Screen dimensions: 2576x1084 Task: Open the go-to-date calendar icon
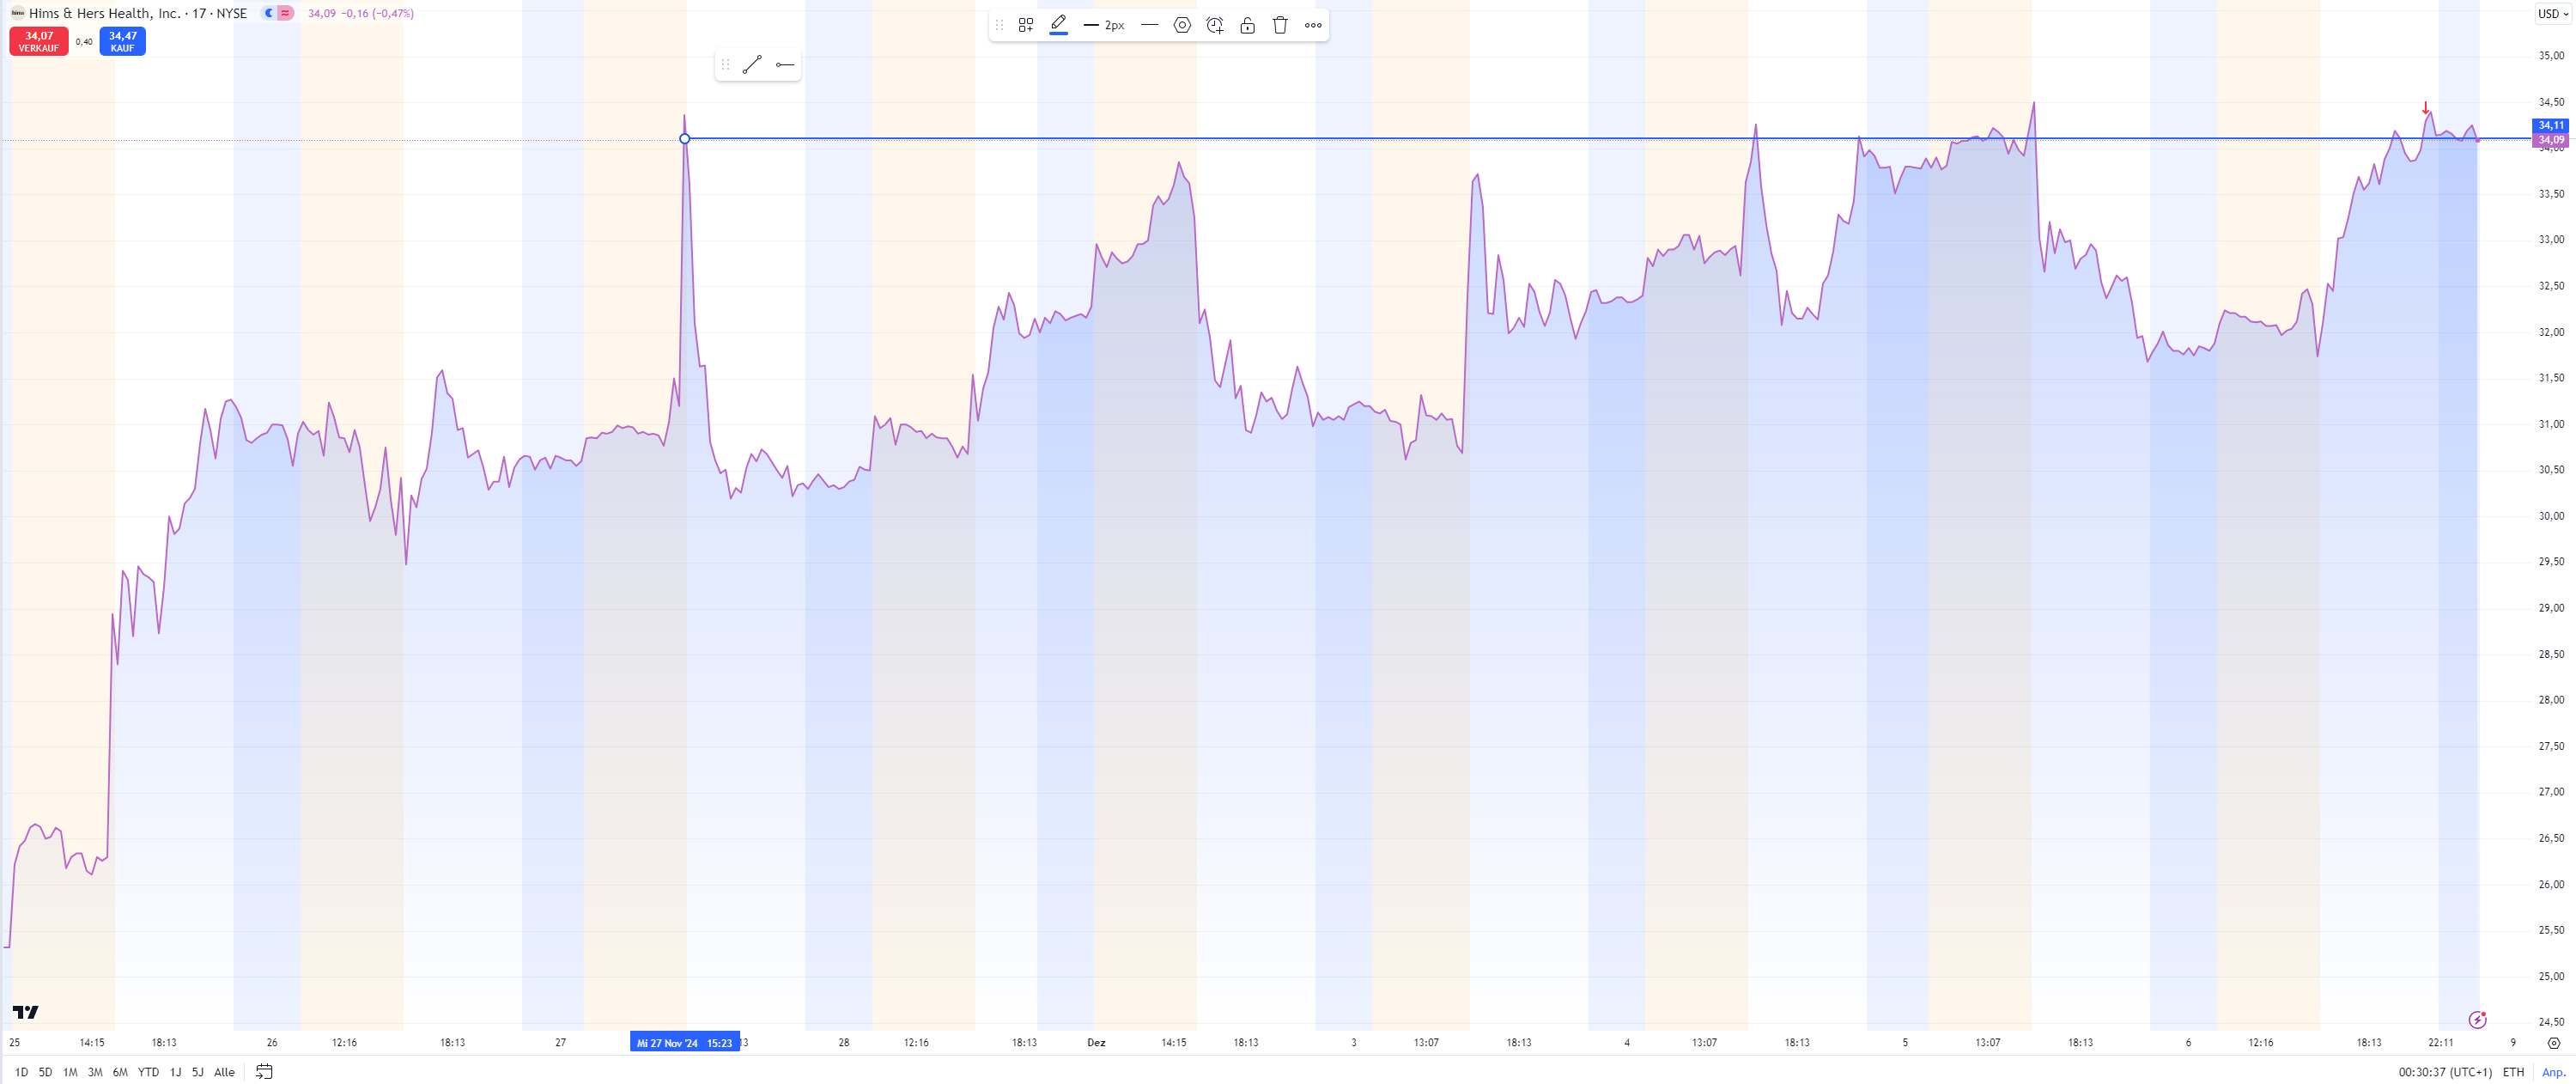point(264,1071)
